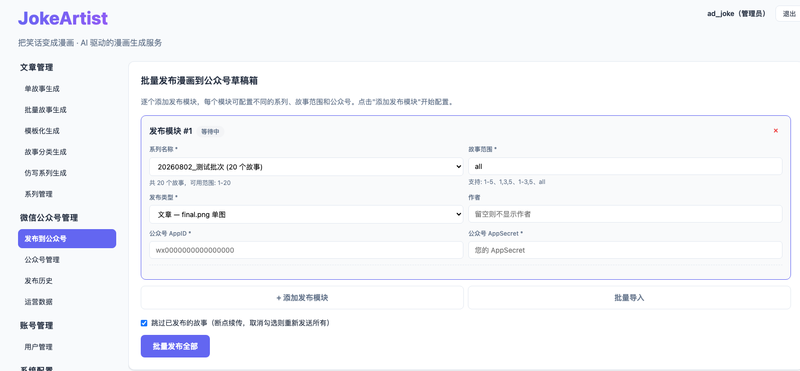Click the 退出 logout button

[x=788, y=14]
